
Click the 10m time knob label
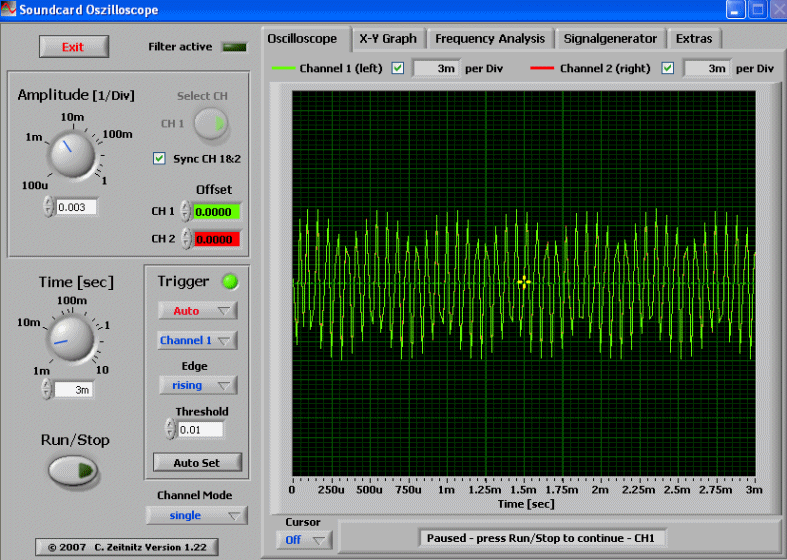pyautogui.click(x=29, y=322)
